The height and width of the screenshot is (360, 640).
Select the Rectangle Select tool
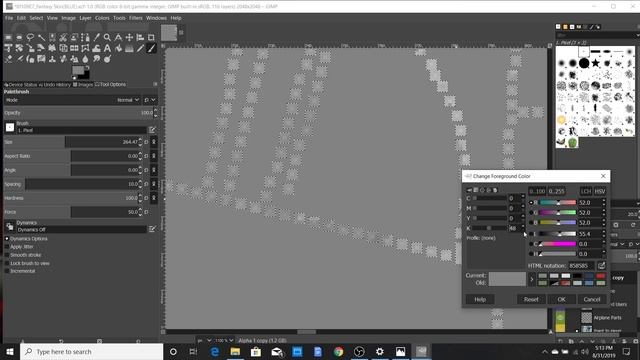(8, 38)
